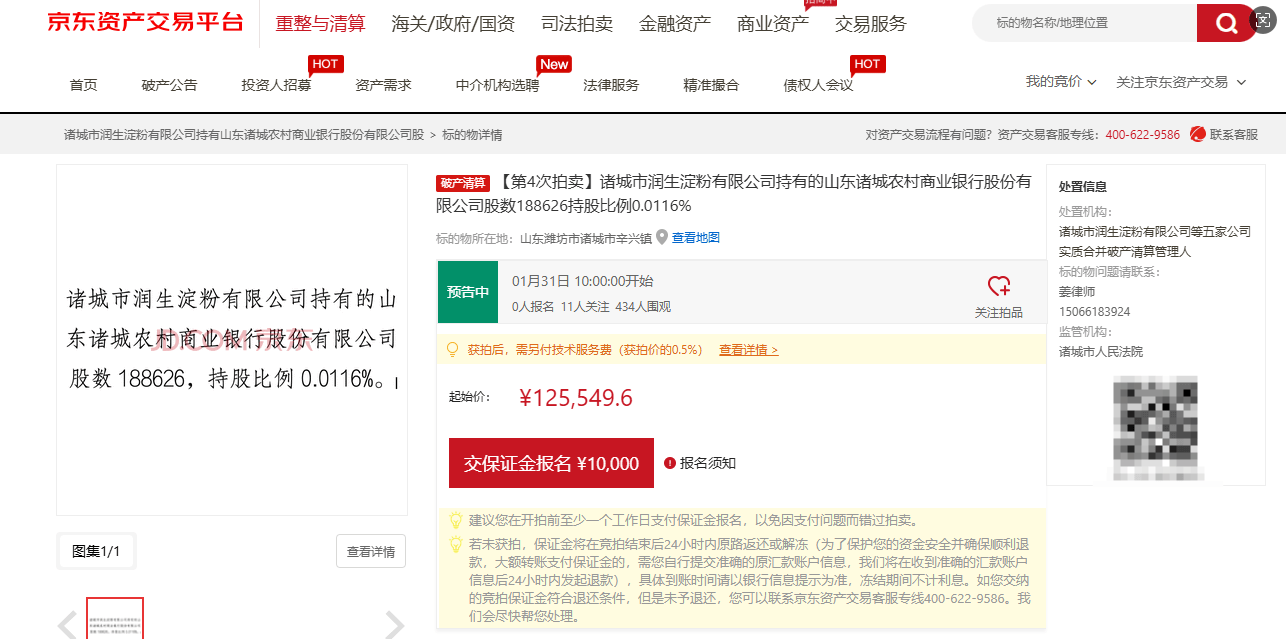1286x639 pixels.
Task: Click the search magnifier icon
Action: (1226, 23)
